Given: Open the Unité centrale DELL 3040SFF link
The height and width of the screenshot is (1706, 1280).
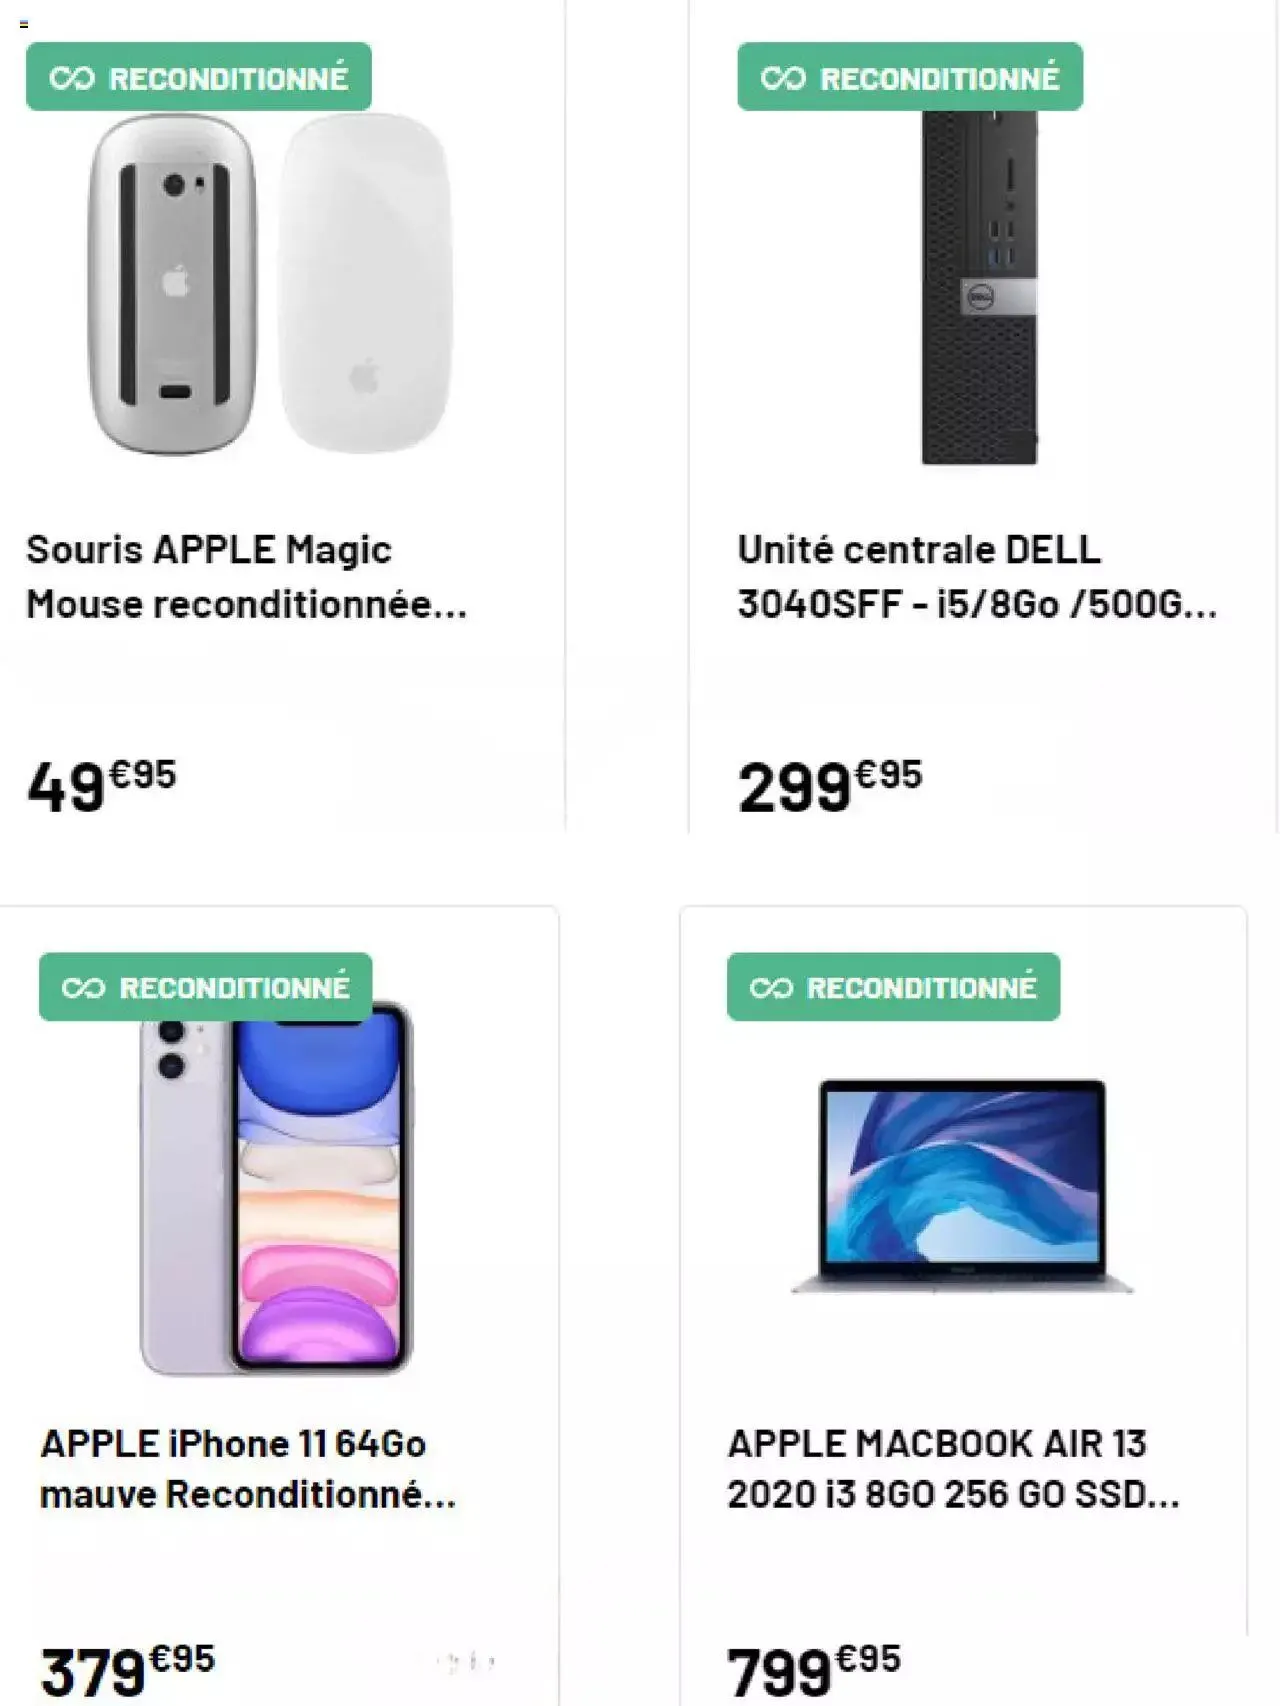Looking at the screenshot, I should point(976,577).
